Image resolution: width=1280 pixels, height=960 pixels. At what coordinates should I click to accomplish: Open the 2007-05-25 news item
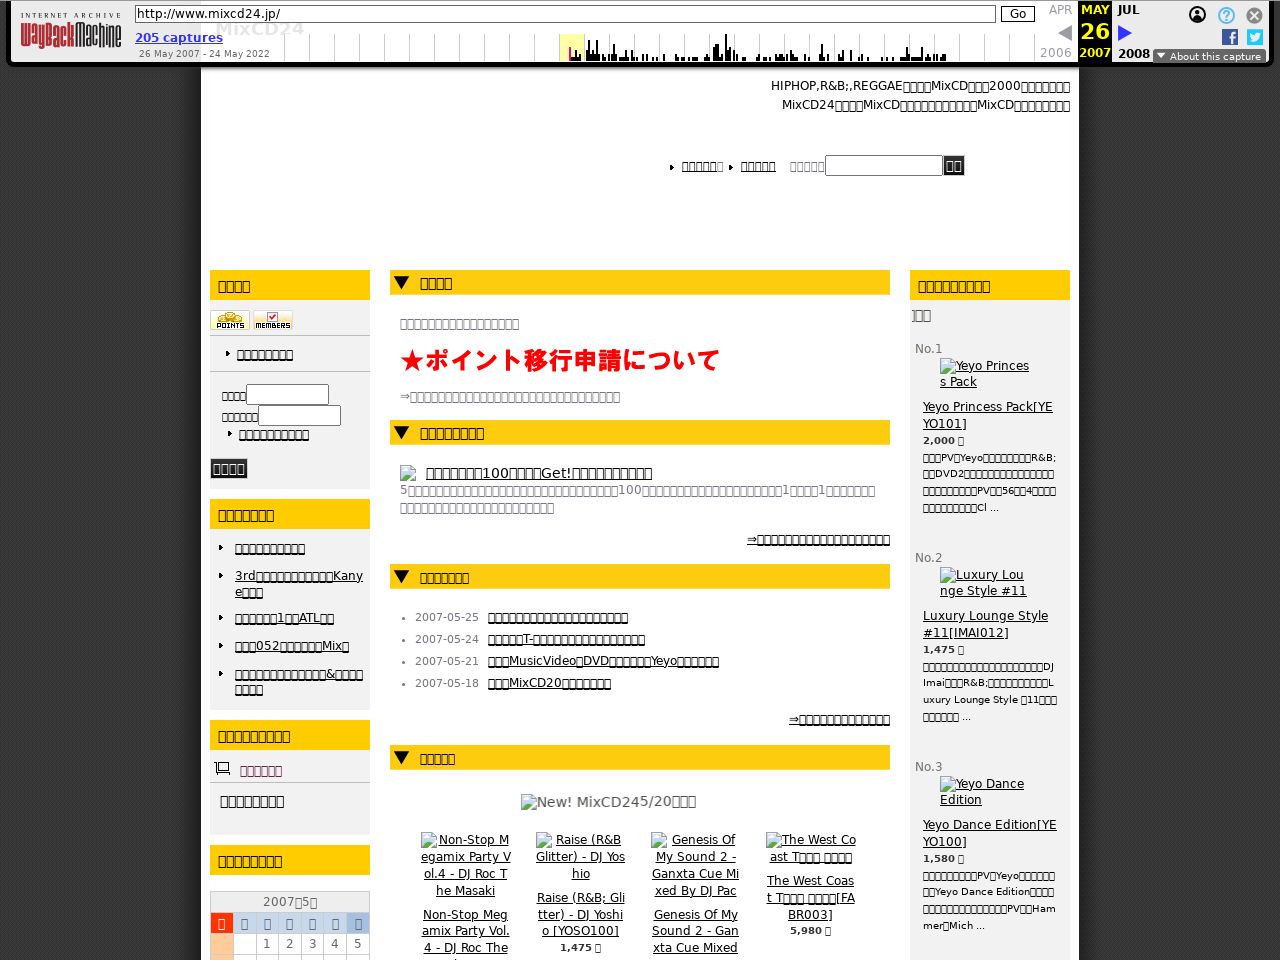coord(558,618)
